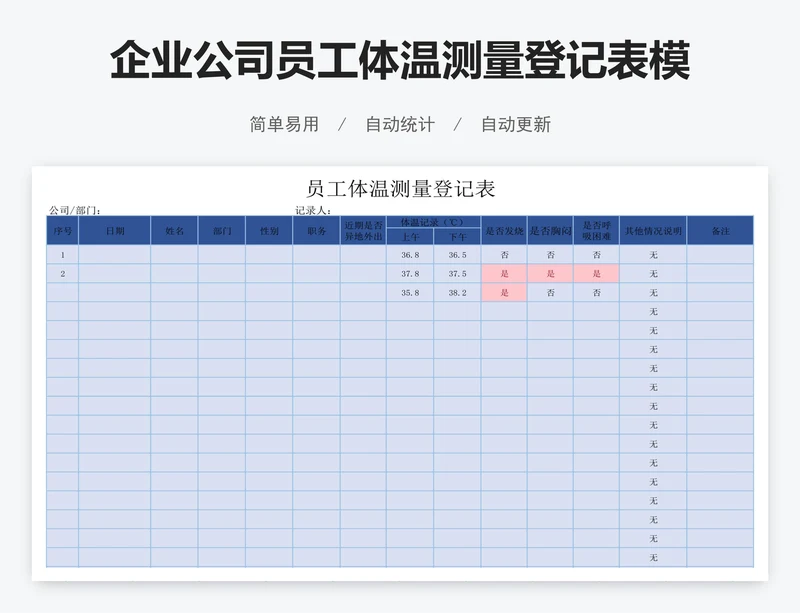Select the 姓名 column header

tap(174, 231)
